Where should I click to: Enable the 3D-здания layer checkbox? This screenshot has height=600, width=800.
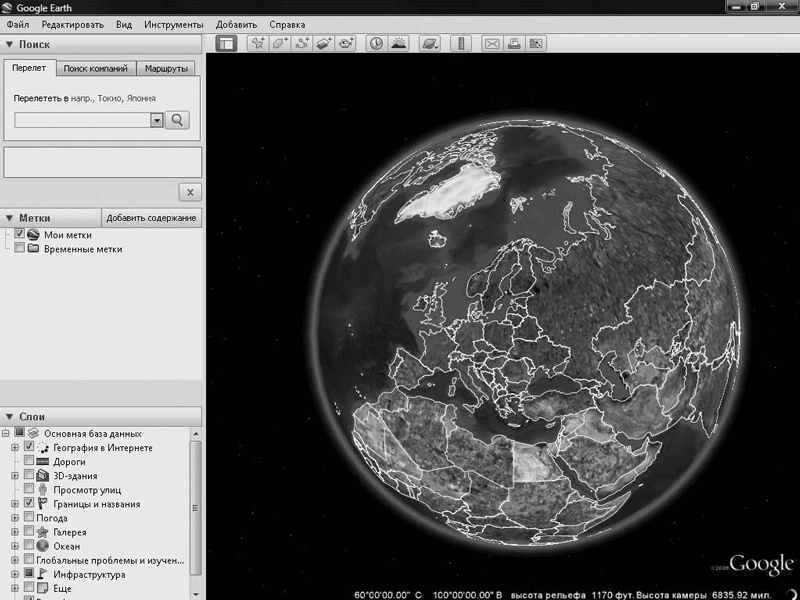tap(29, 474)
